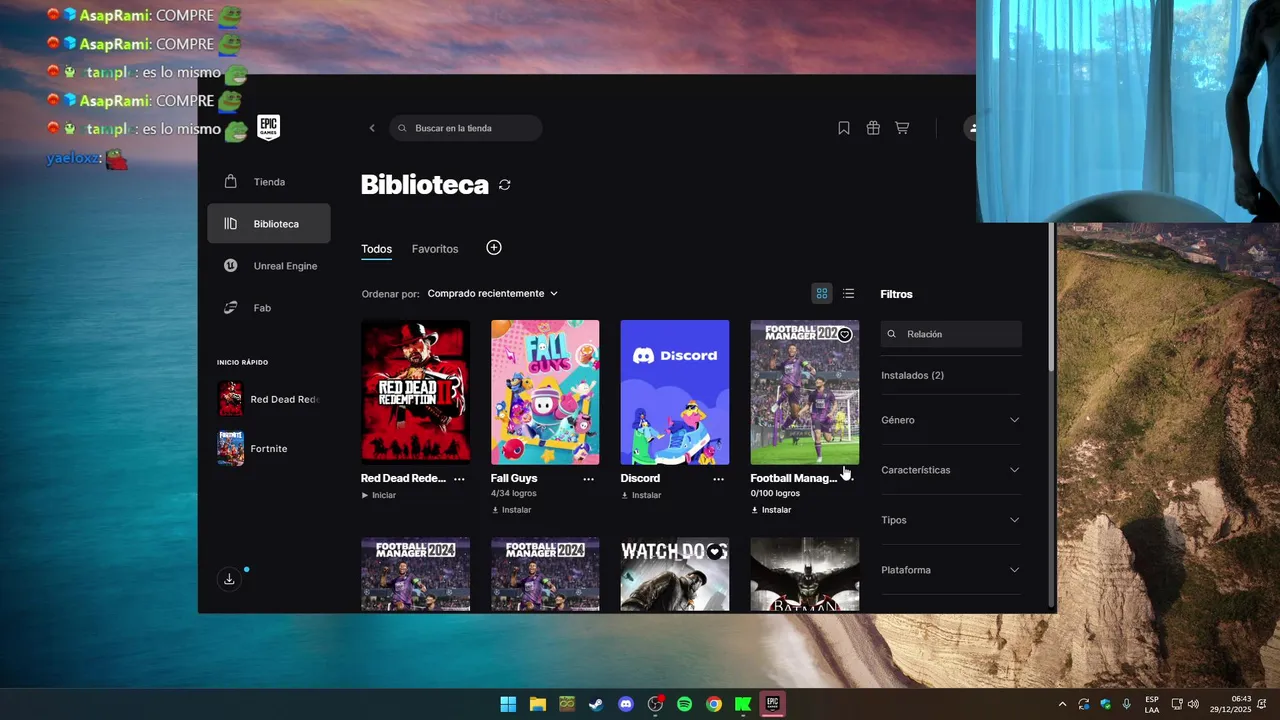Install Football Manager with Instalar
Screen dimensions: 1280x720
771,510
